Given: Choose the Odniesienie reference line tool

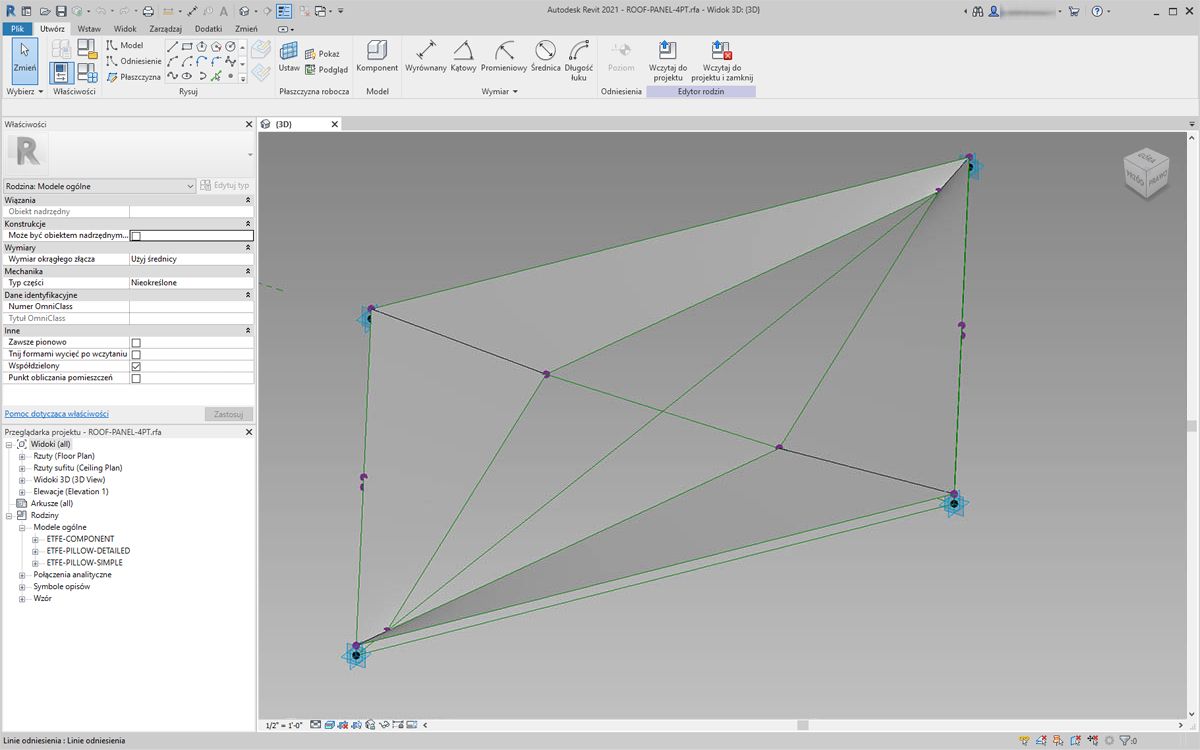Looking at the screenshot, I should point(134,61).
